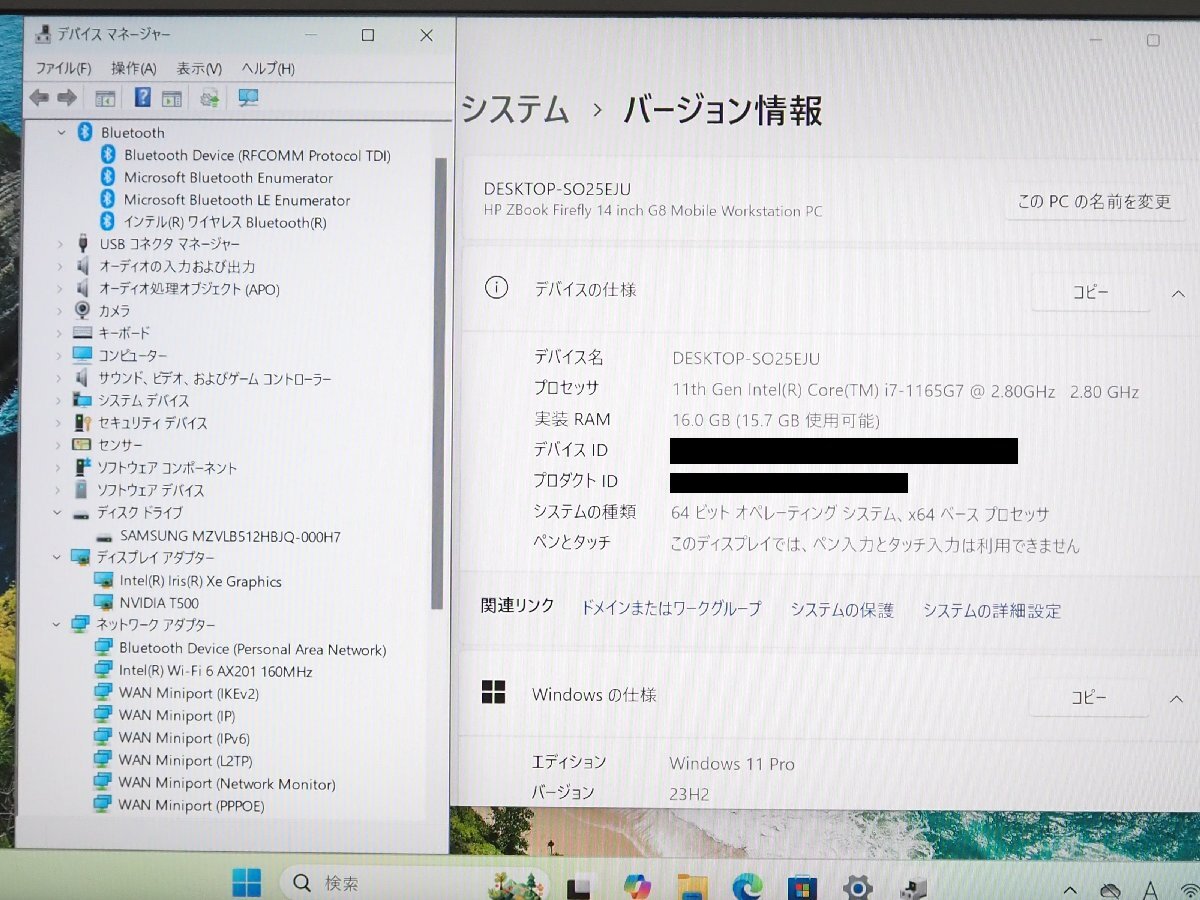1200x900 pixels.
Task: Open Help via the blue question mark icon
Action: tap(143, 97)
